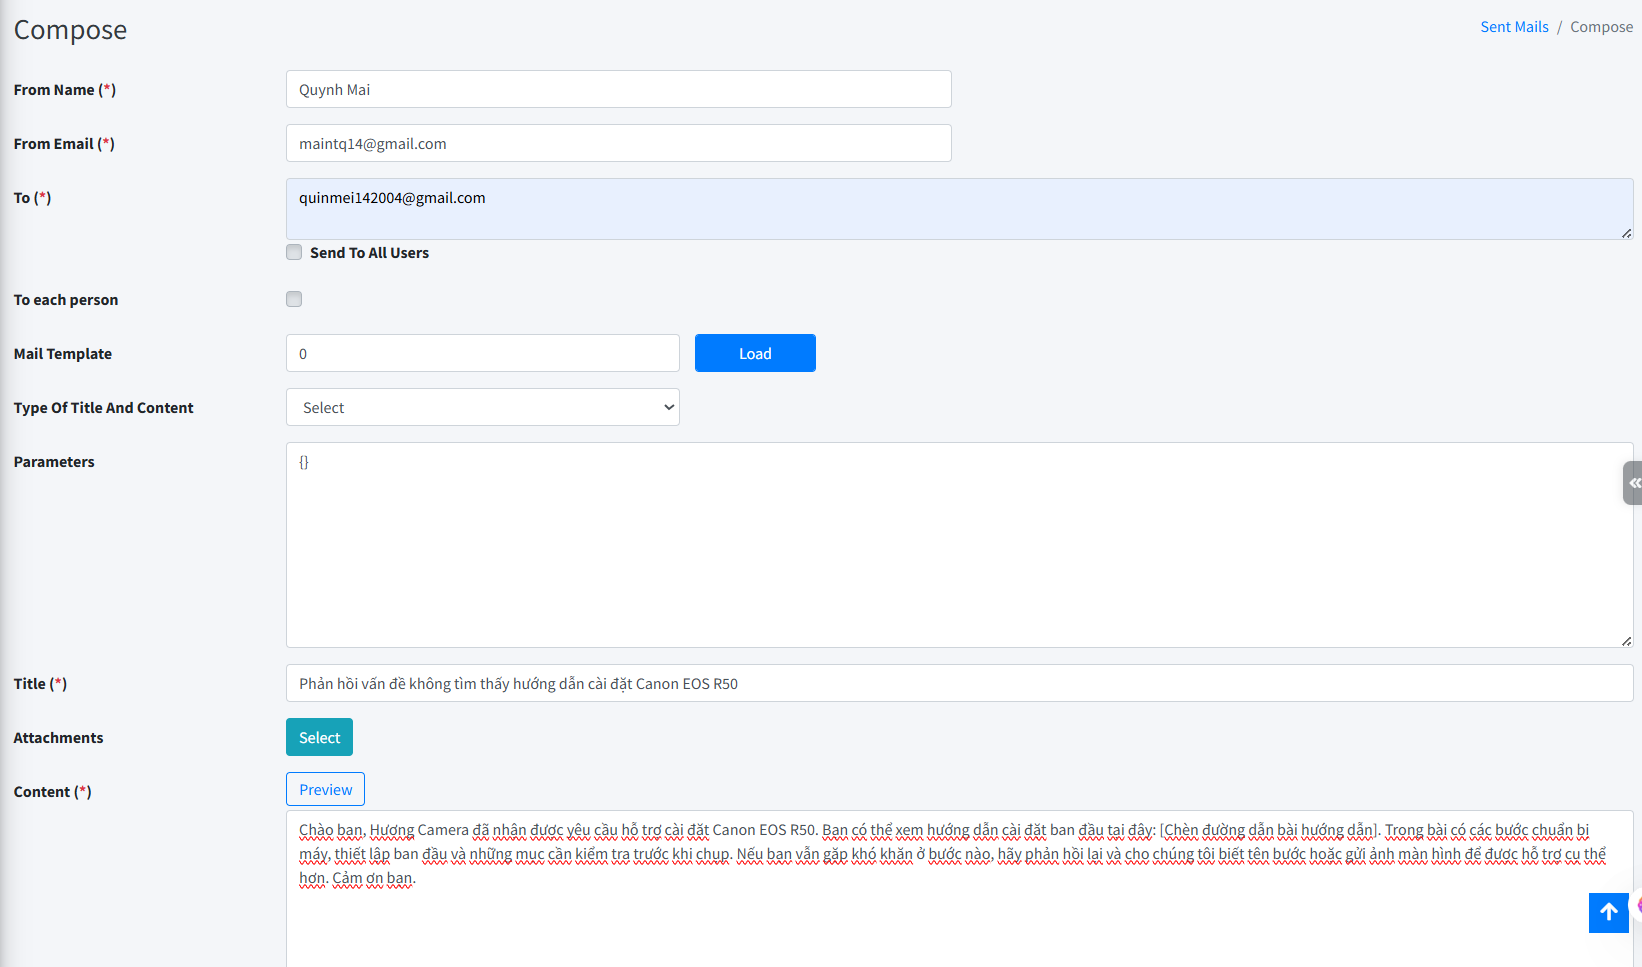The image size is (1642, 967).
Task: Go to Sent Mails breadcrumb link
Action: tap(1514, 27)
